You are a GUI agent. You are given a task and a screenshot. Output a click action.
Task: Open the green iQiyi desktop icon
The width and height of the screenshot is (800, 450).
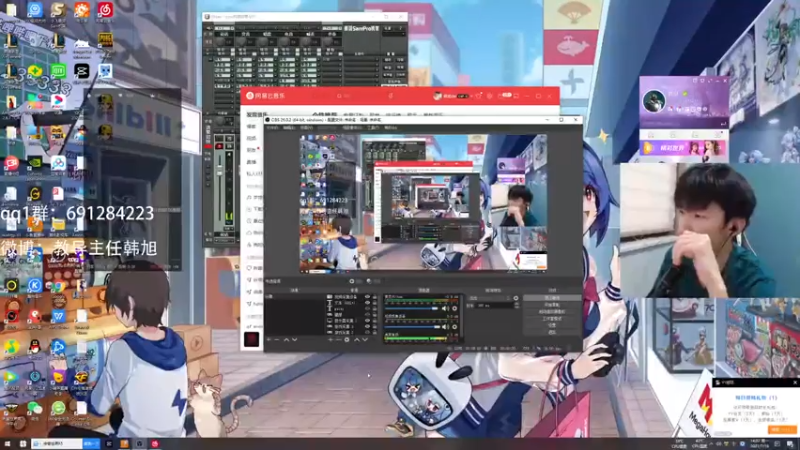pos(58,70)
